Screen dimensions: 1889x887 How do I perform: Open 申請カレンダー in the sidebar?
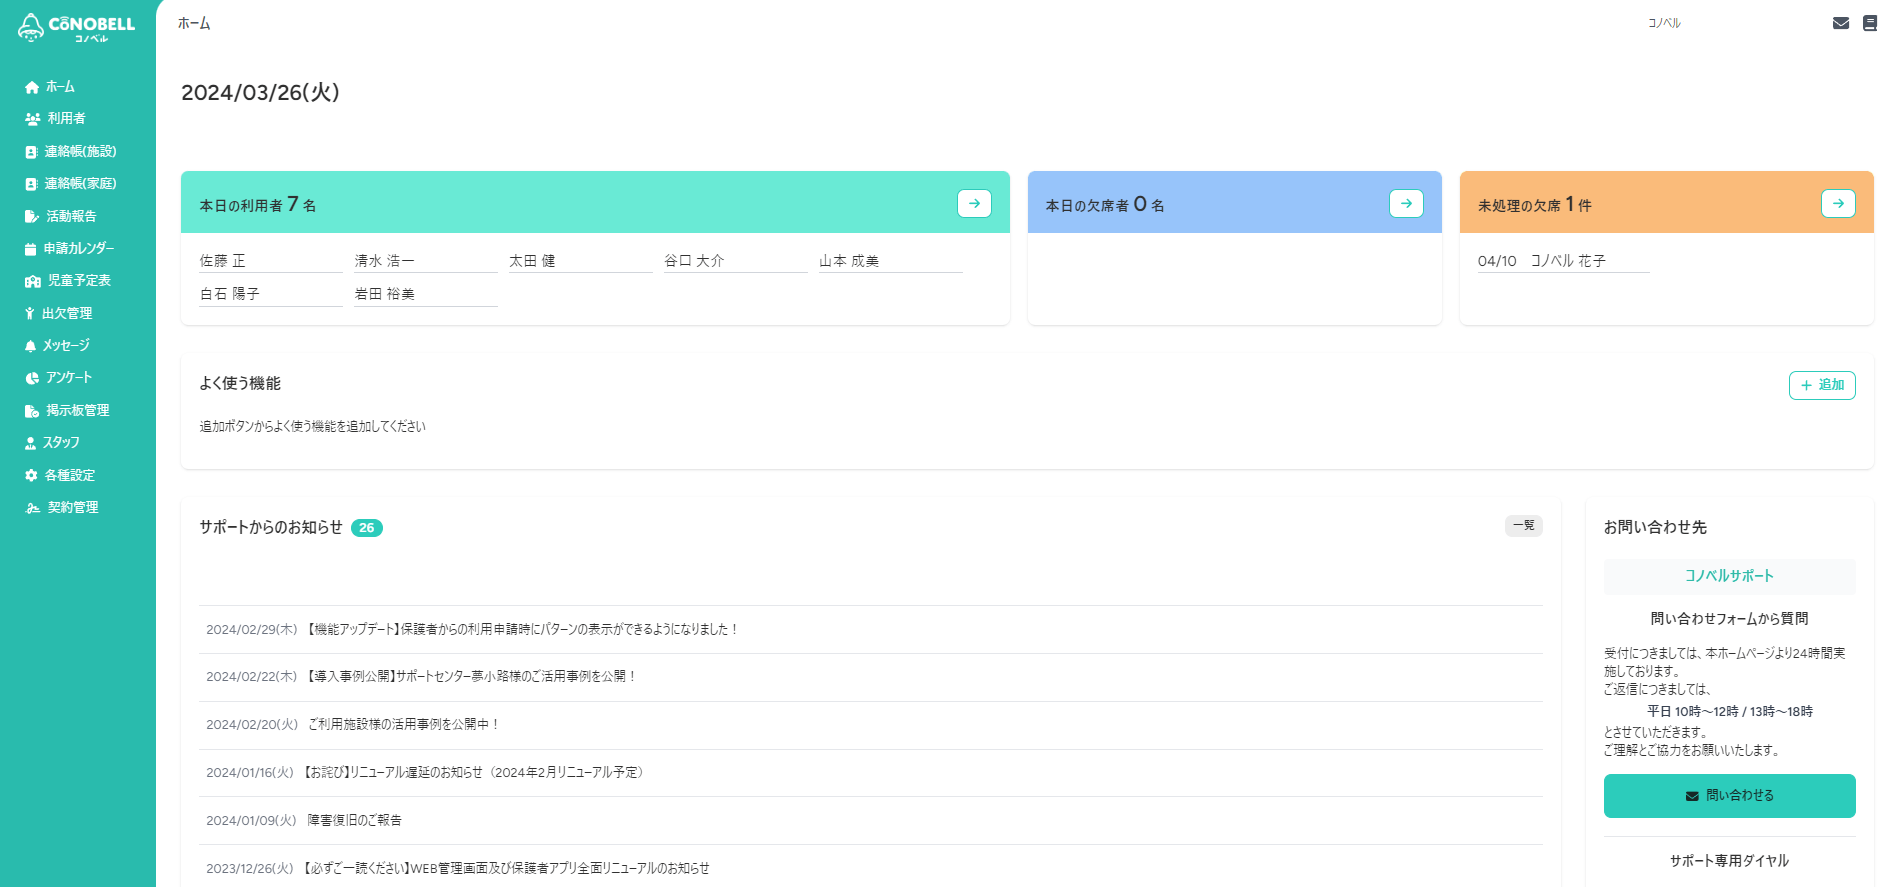[78, 248]
